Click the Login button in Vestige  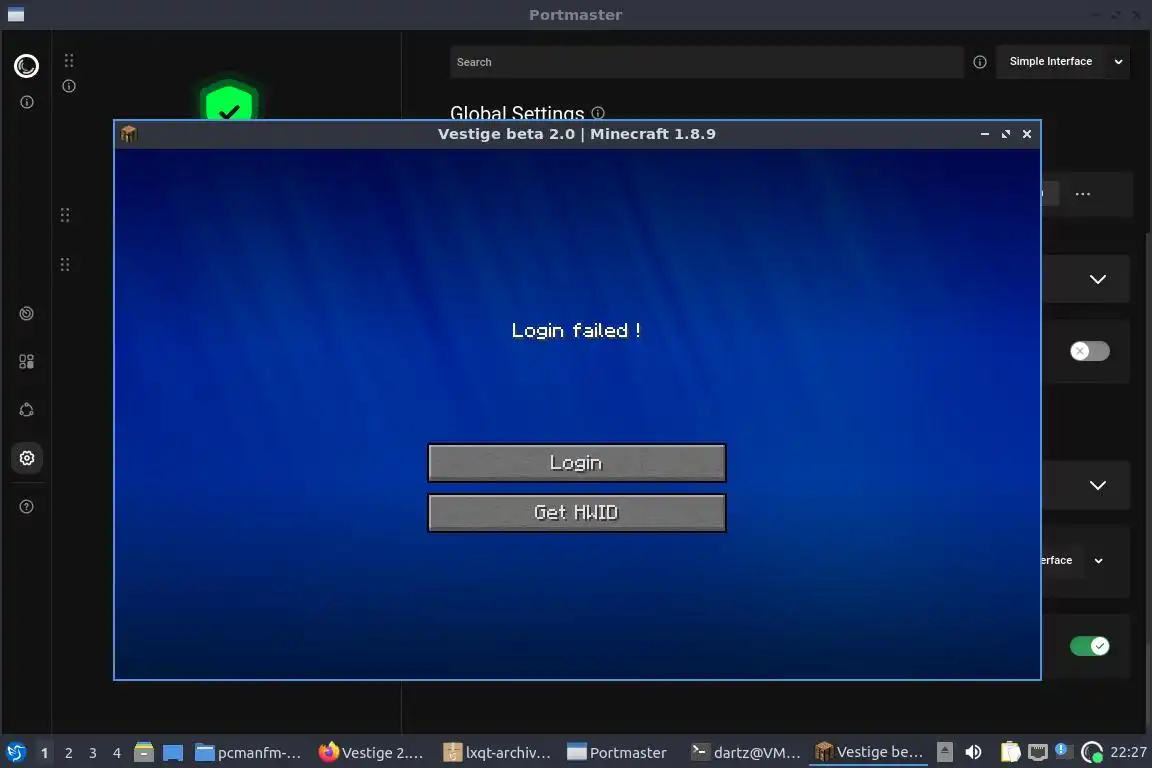click(x=577, y=462)
